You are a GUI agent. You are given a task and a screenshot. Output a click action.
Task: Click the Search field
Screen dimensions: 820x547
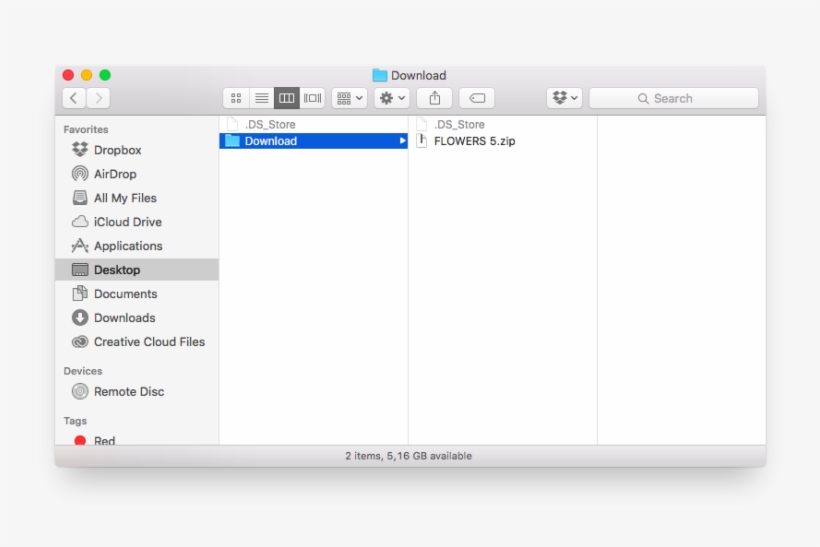coord(673,98)
